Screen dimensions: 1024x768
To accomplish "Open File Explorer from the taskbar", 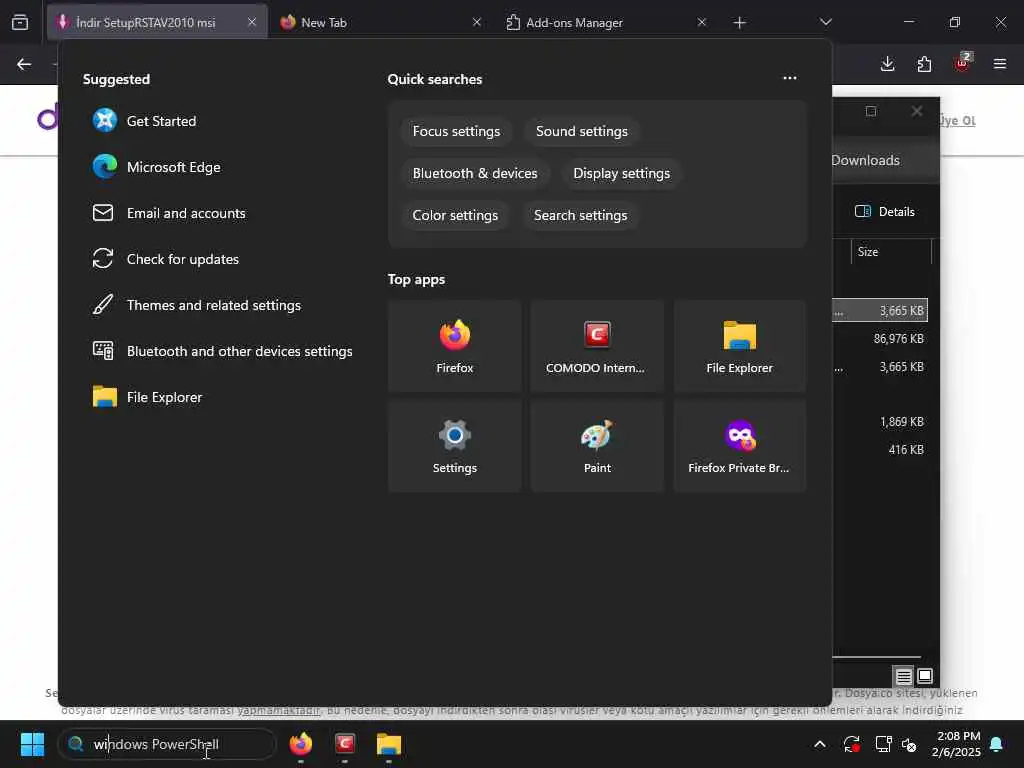I will (x=389, y=744).
